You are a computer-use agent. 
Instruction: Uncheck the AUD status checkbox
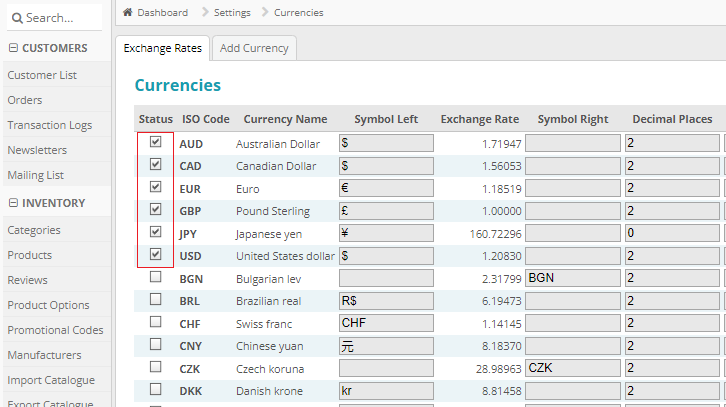tap(156, 142)
